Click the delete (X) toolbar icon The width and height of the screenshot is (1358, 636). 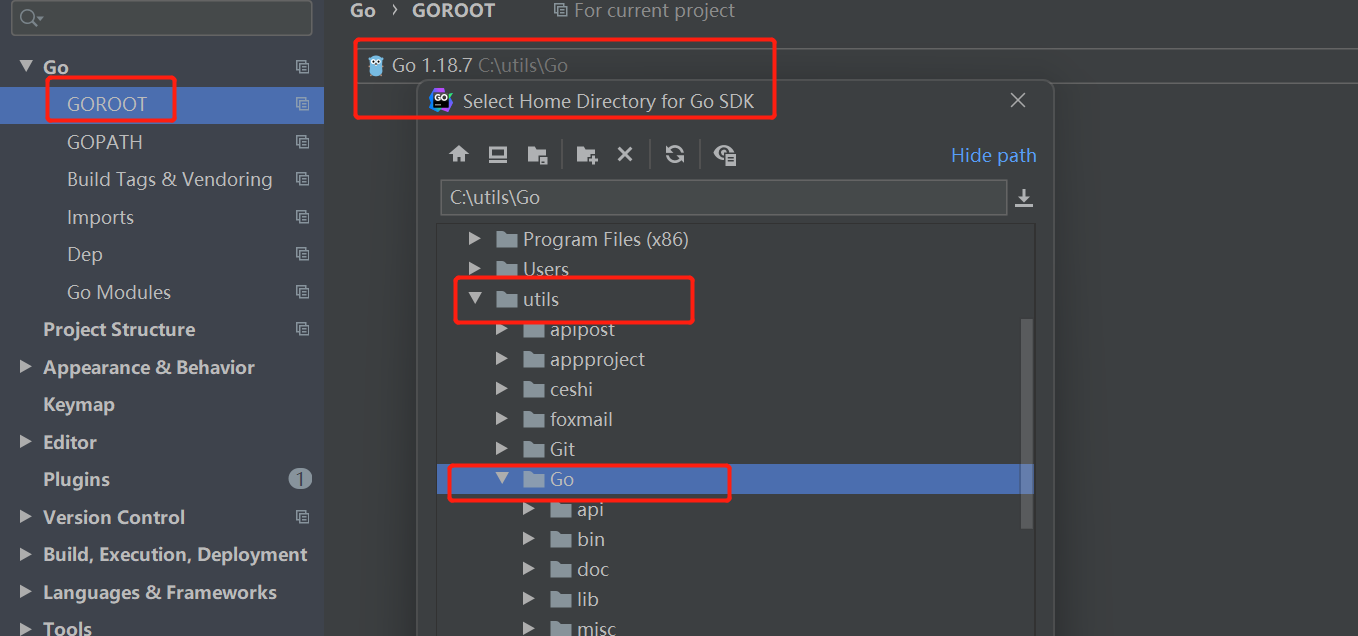pos(625,154)
